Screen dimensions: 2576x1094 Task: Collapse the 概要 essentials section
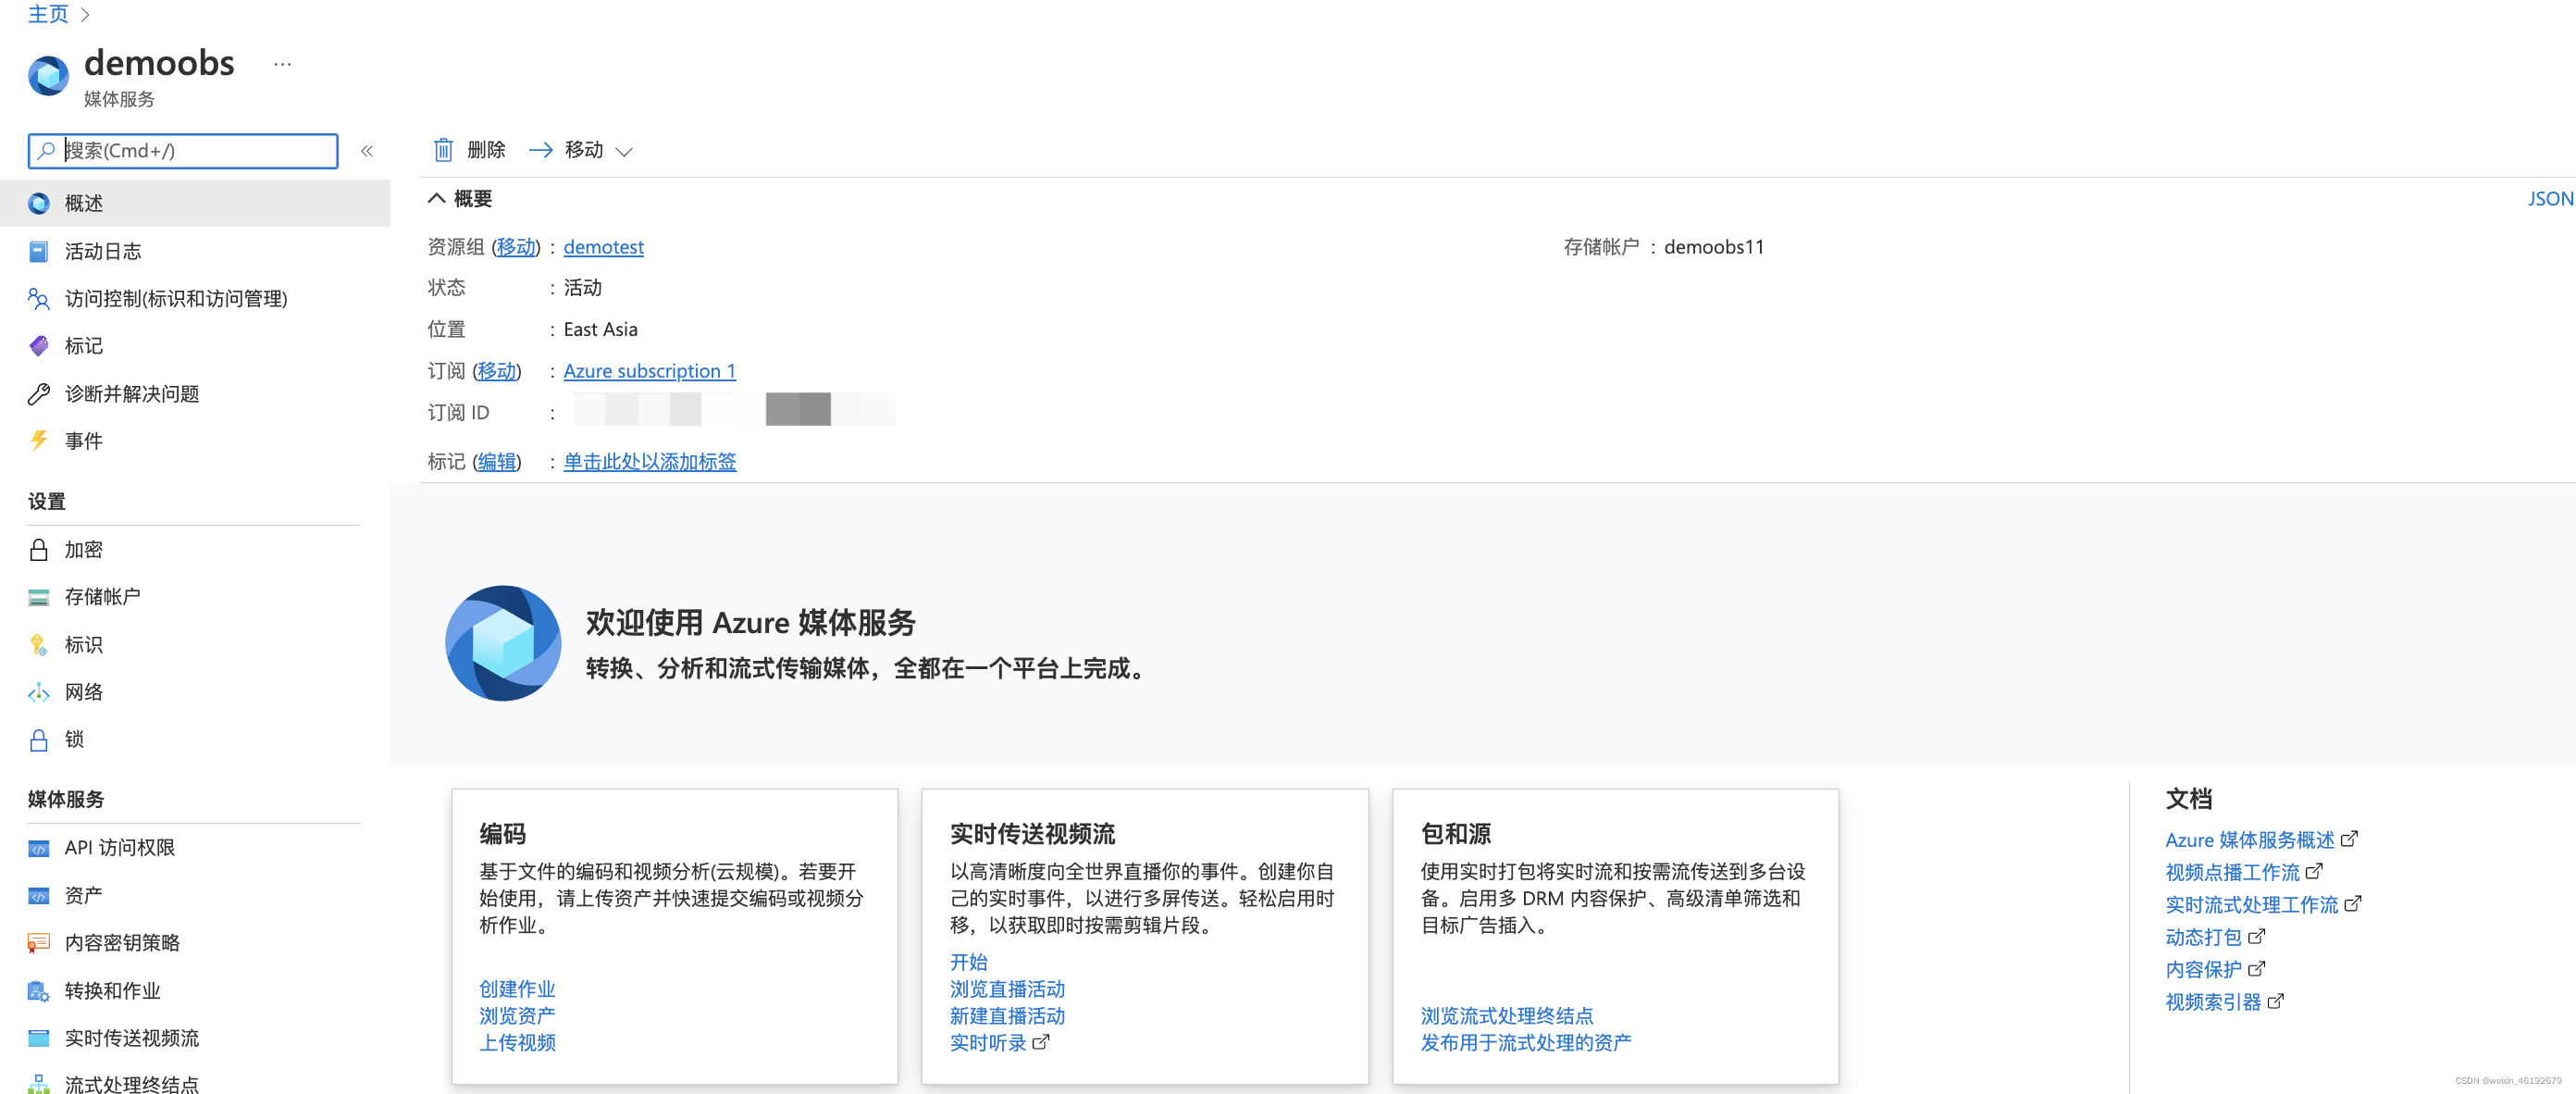pyautogui.click(x=436, y=198)
